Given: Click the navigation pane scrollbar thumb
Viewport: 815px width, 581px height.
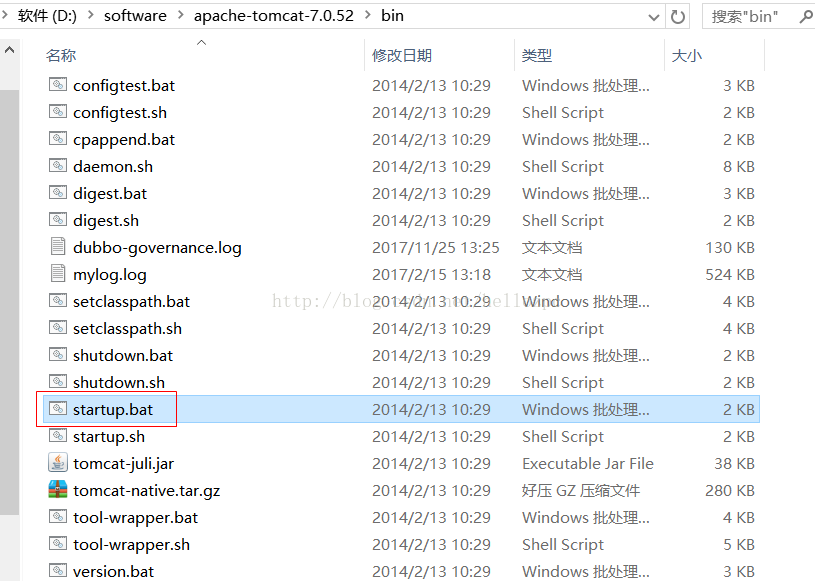Looking at the screenshot, I should coord(9,302).
